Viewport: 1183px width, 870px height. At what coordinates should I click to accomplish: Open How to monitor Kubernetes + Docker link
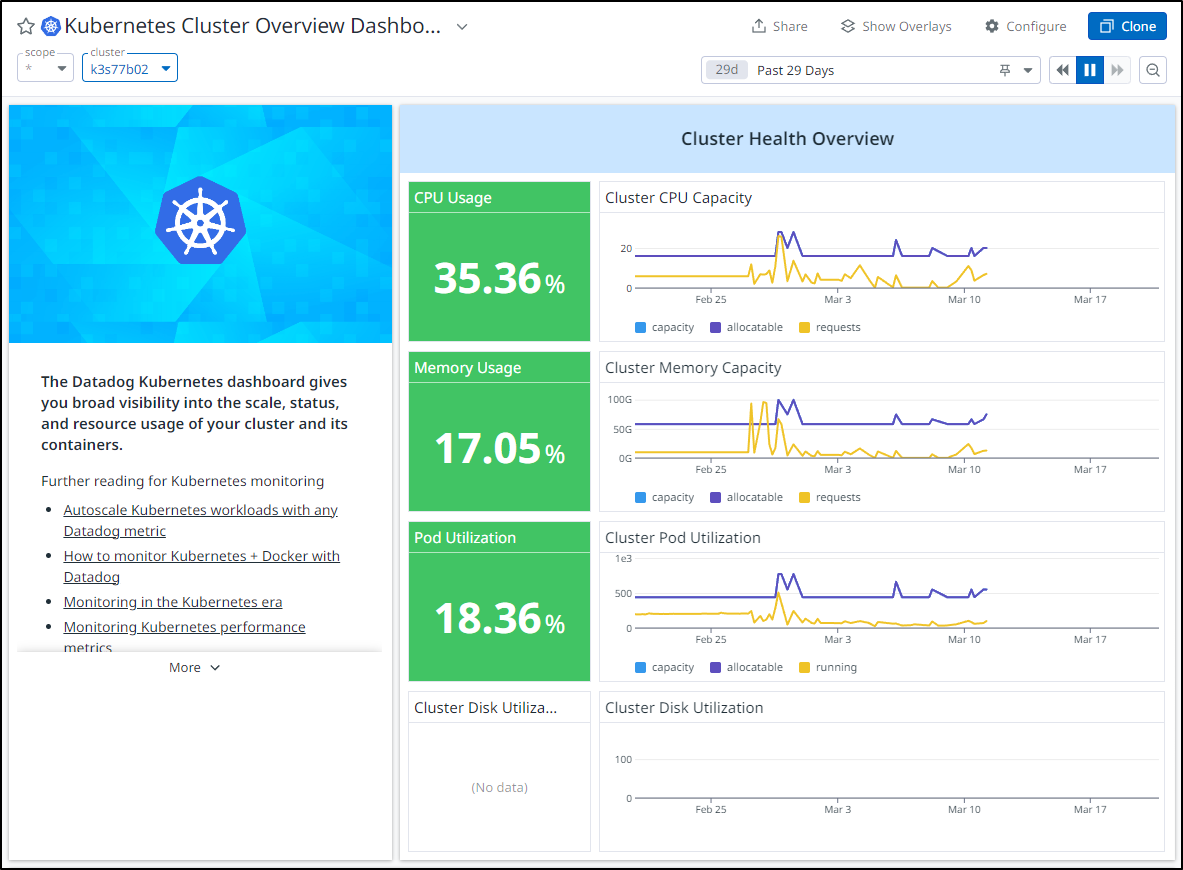201,567
